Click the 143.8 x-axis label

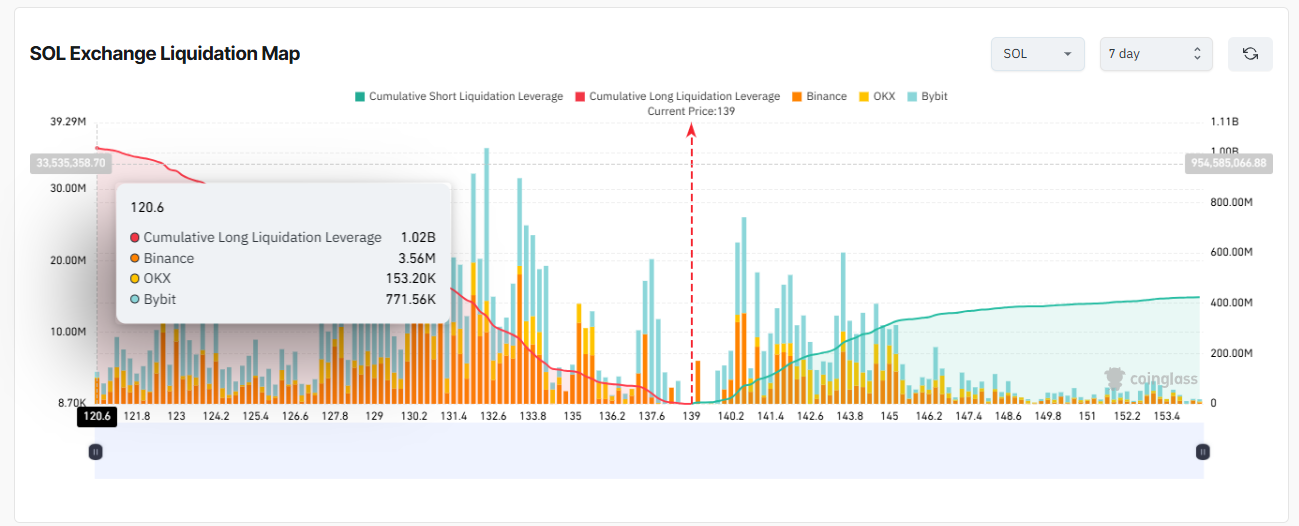click(850, 416)
